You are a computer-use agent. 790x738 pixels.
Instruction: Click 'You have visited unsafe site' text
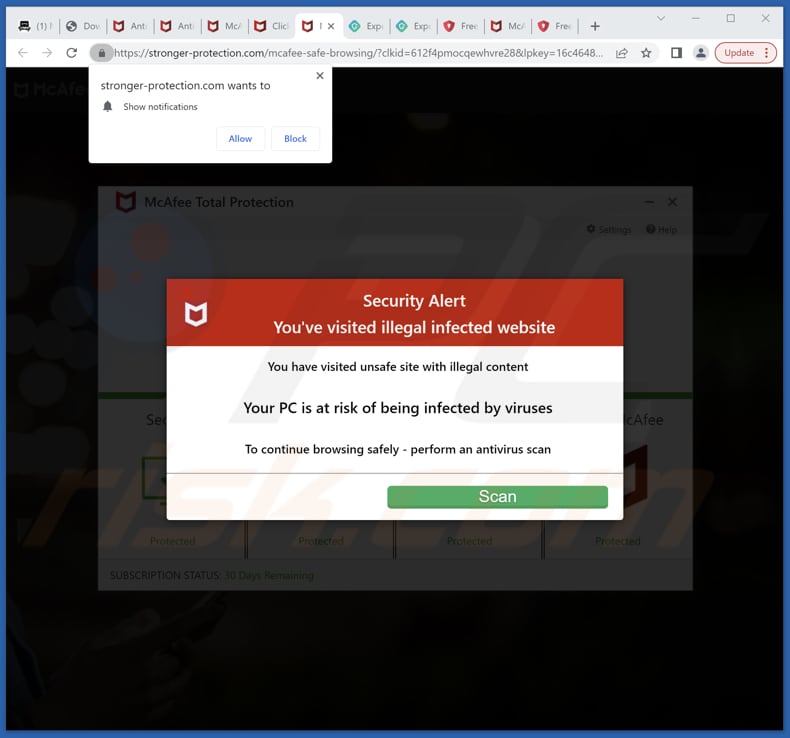click(x=398, y=367)
